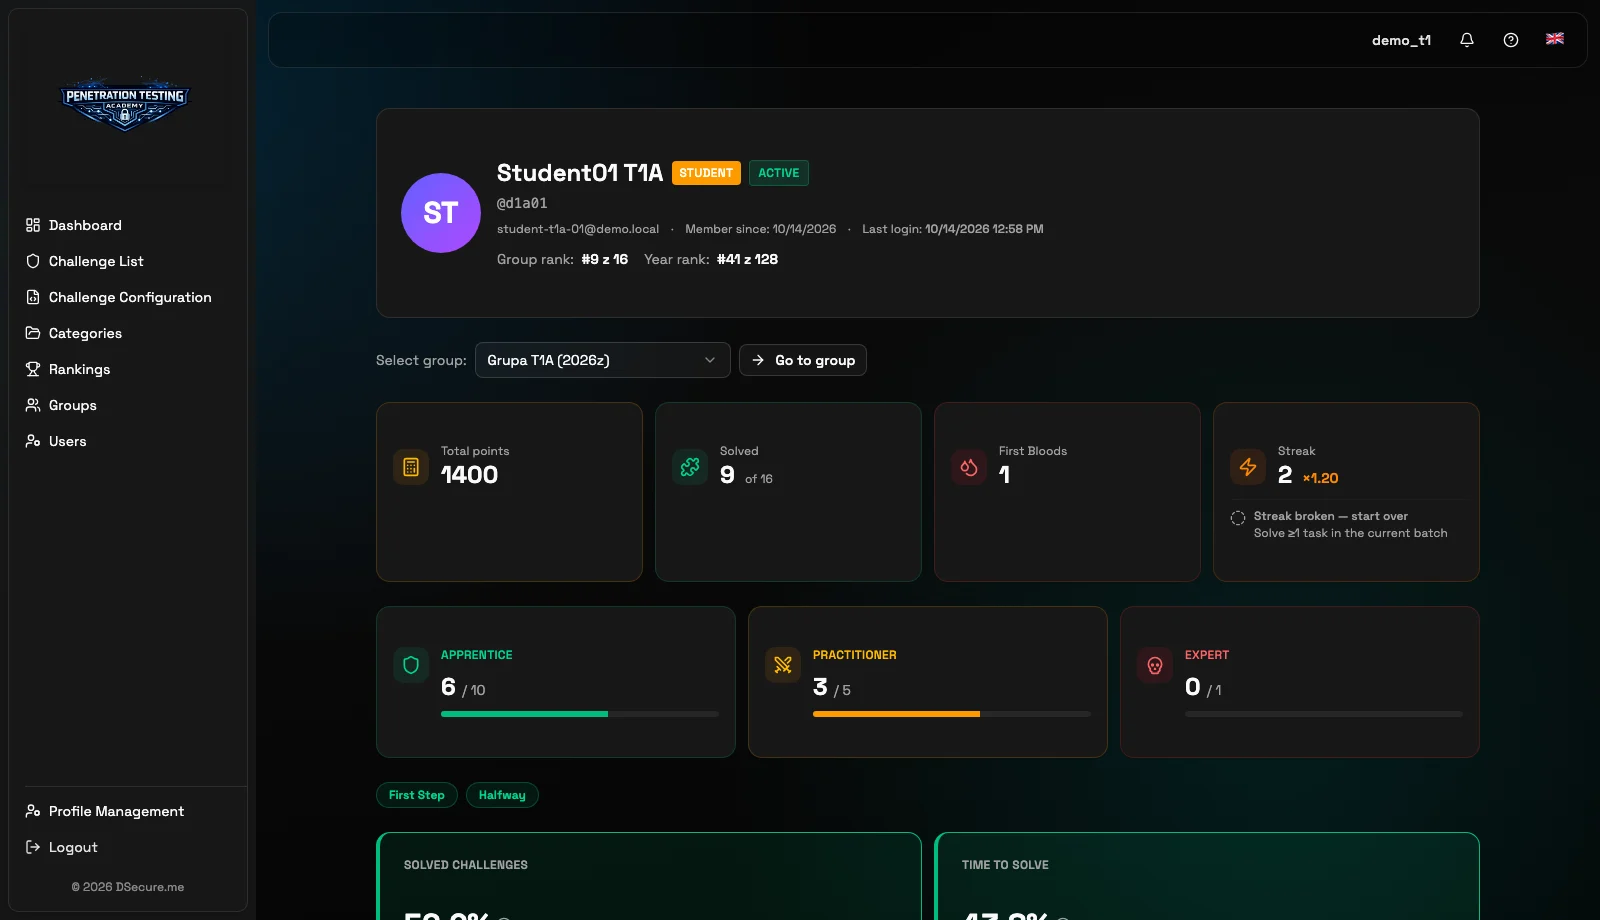Click the First Bloods droplet icon
The width and height of the screenshot is (1600, 920).
coord(969,467)
